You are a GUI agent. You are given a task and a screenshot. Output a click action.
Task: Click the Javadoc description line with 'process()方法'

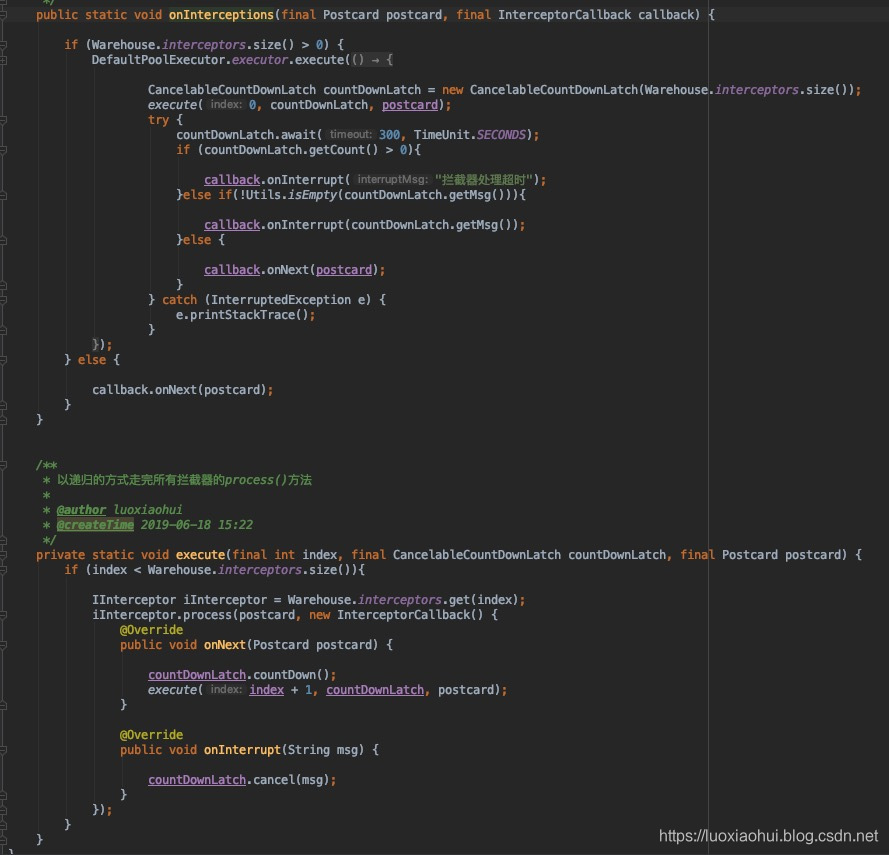coord(184,480)
